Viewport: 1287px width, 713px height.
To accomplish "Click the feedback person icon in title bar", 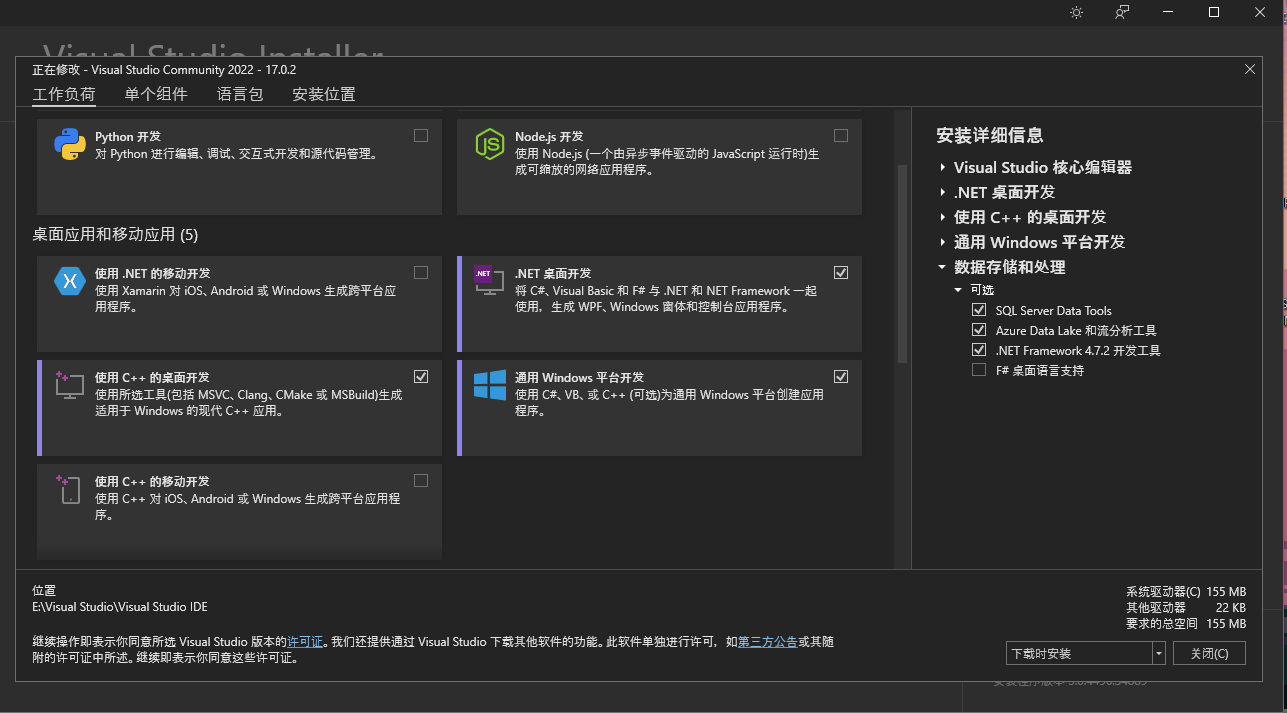I will point(1121,12).
